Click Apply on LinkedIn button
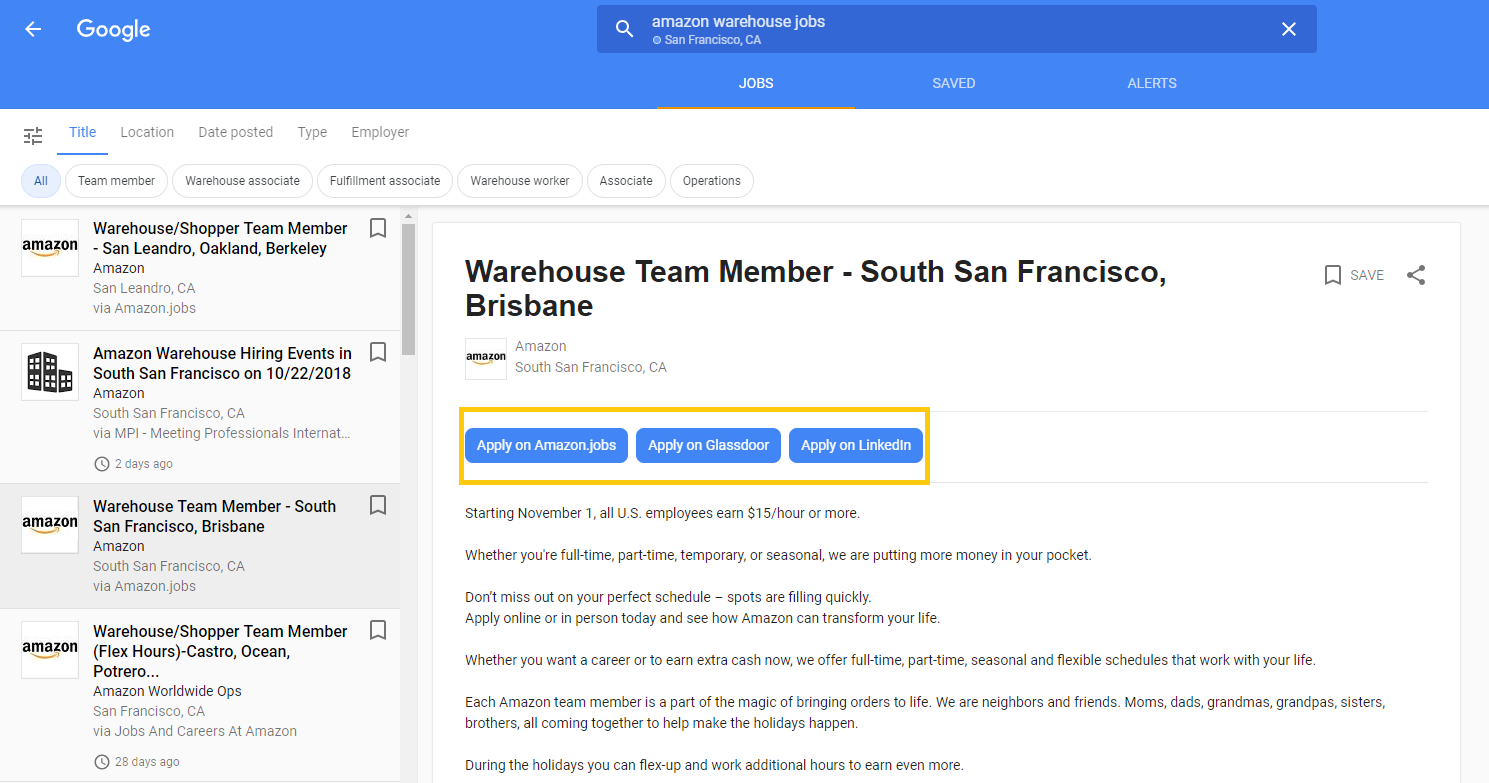 tap(856, 445)
